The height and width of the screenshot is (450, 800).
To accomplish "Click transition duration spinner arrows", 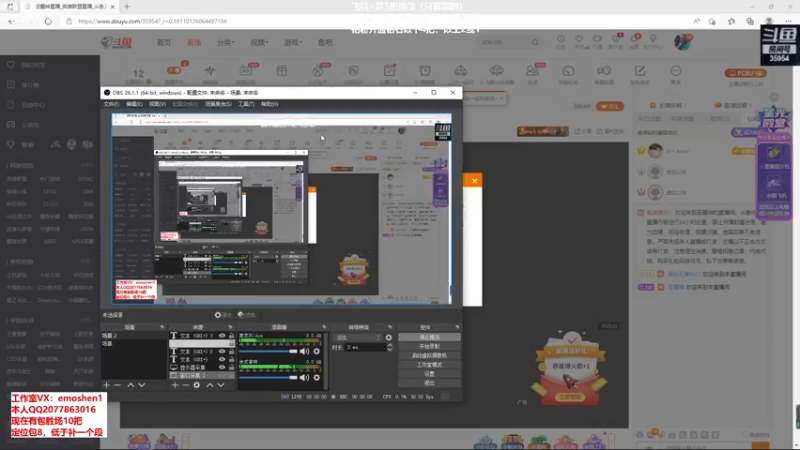I will tap(390, 347).
